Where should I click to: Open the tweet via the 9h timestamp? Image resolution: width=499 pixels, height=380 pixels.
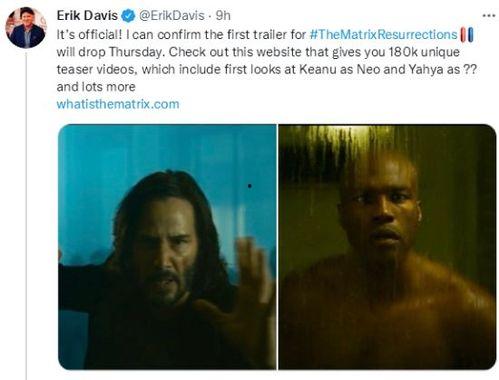click(223, 16)
